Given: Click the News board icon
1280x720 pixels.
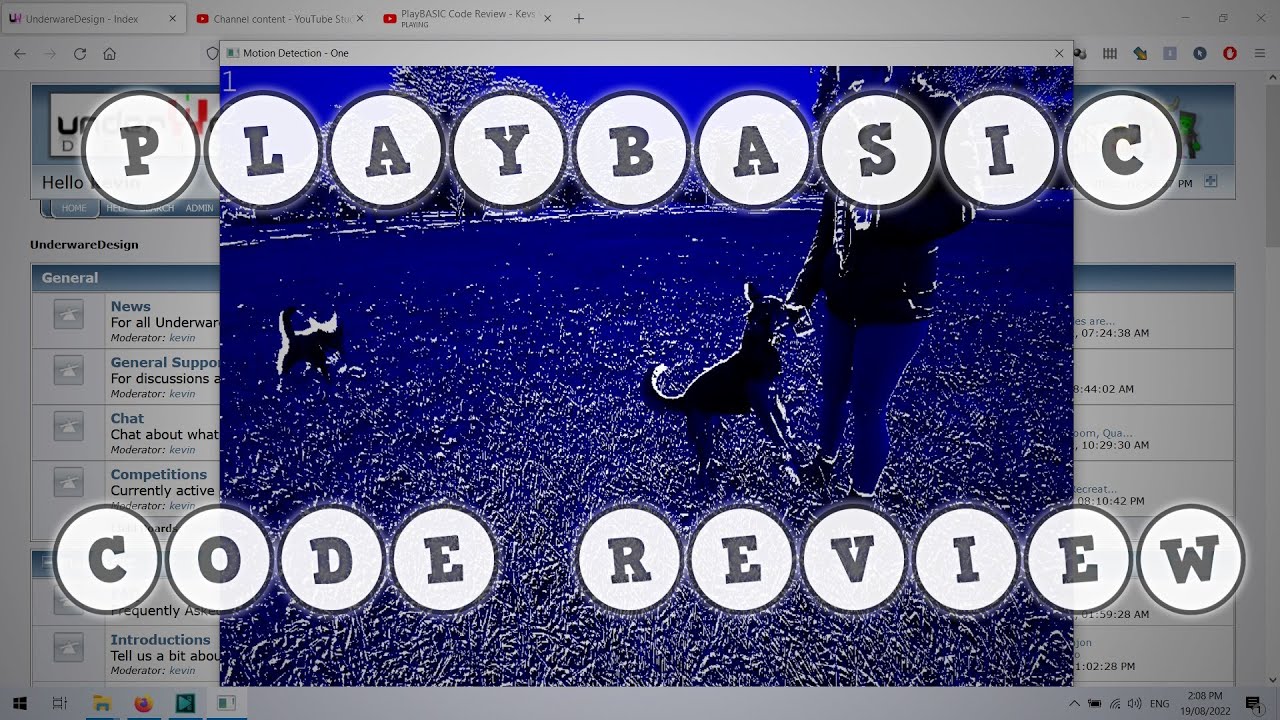Looking at the screenshot, I should (68, 315).
